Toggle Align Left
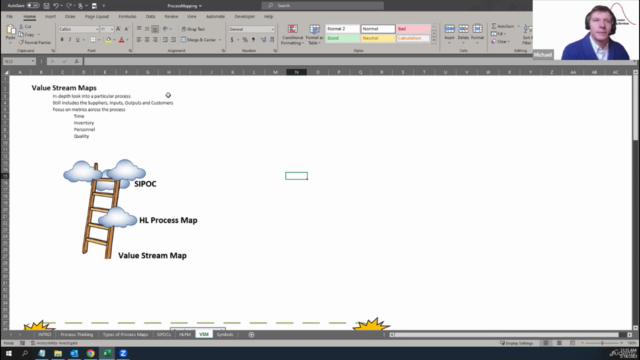 (139, 40)
